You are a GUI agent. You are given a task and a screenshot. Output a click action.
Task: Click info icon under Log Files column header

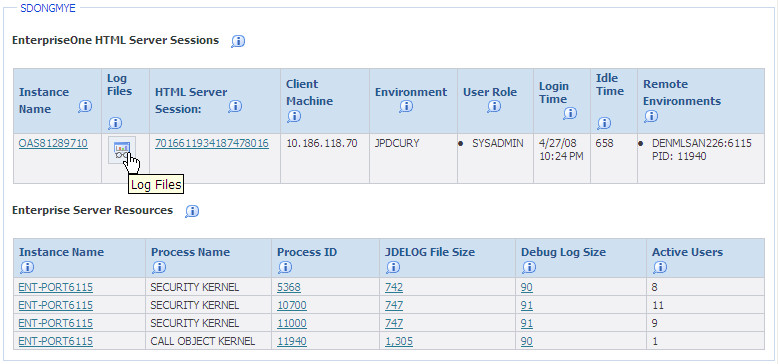click(x=115, y=123)
